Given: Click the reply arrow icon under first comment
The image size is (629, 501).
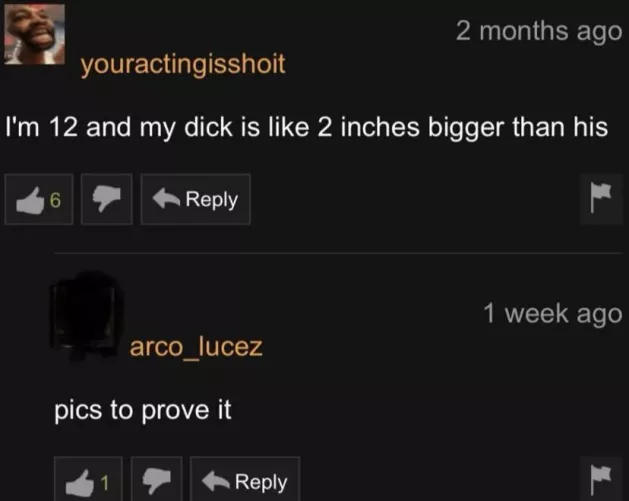Looking at the screenshot, I should click(x=166, y=199).
